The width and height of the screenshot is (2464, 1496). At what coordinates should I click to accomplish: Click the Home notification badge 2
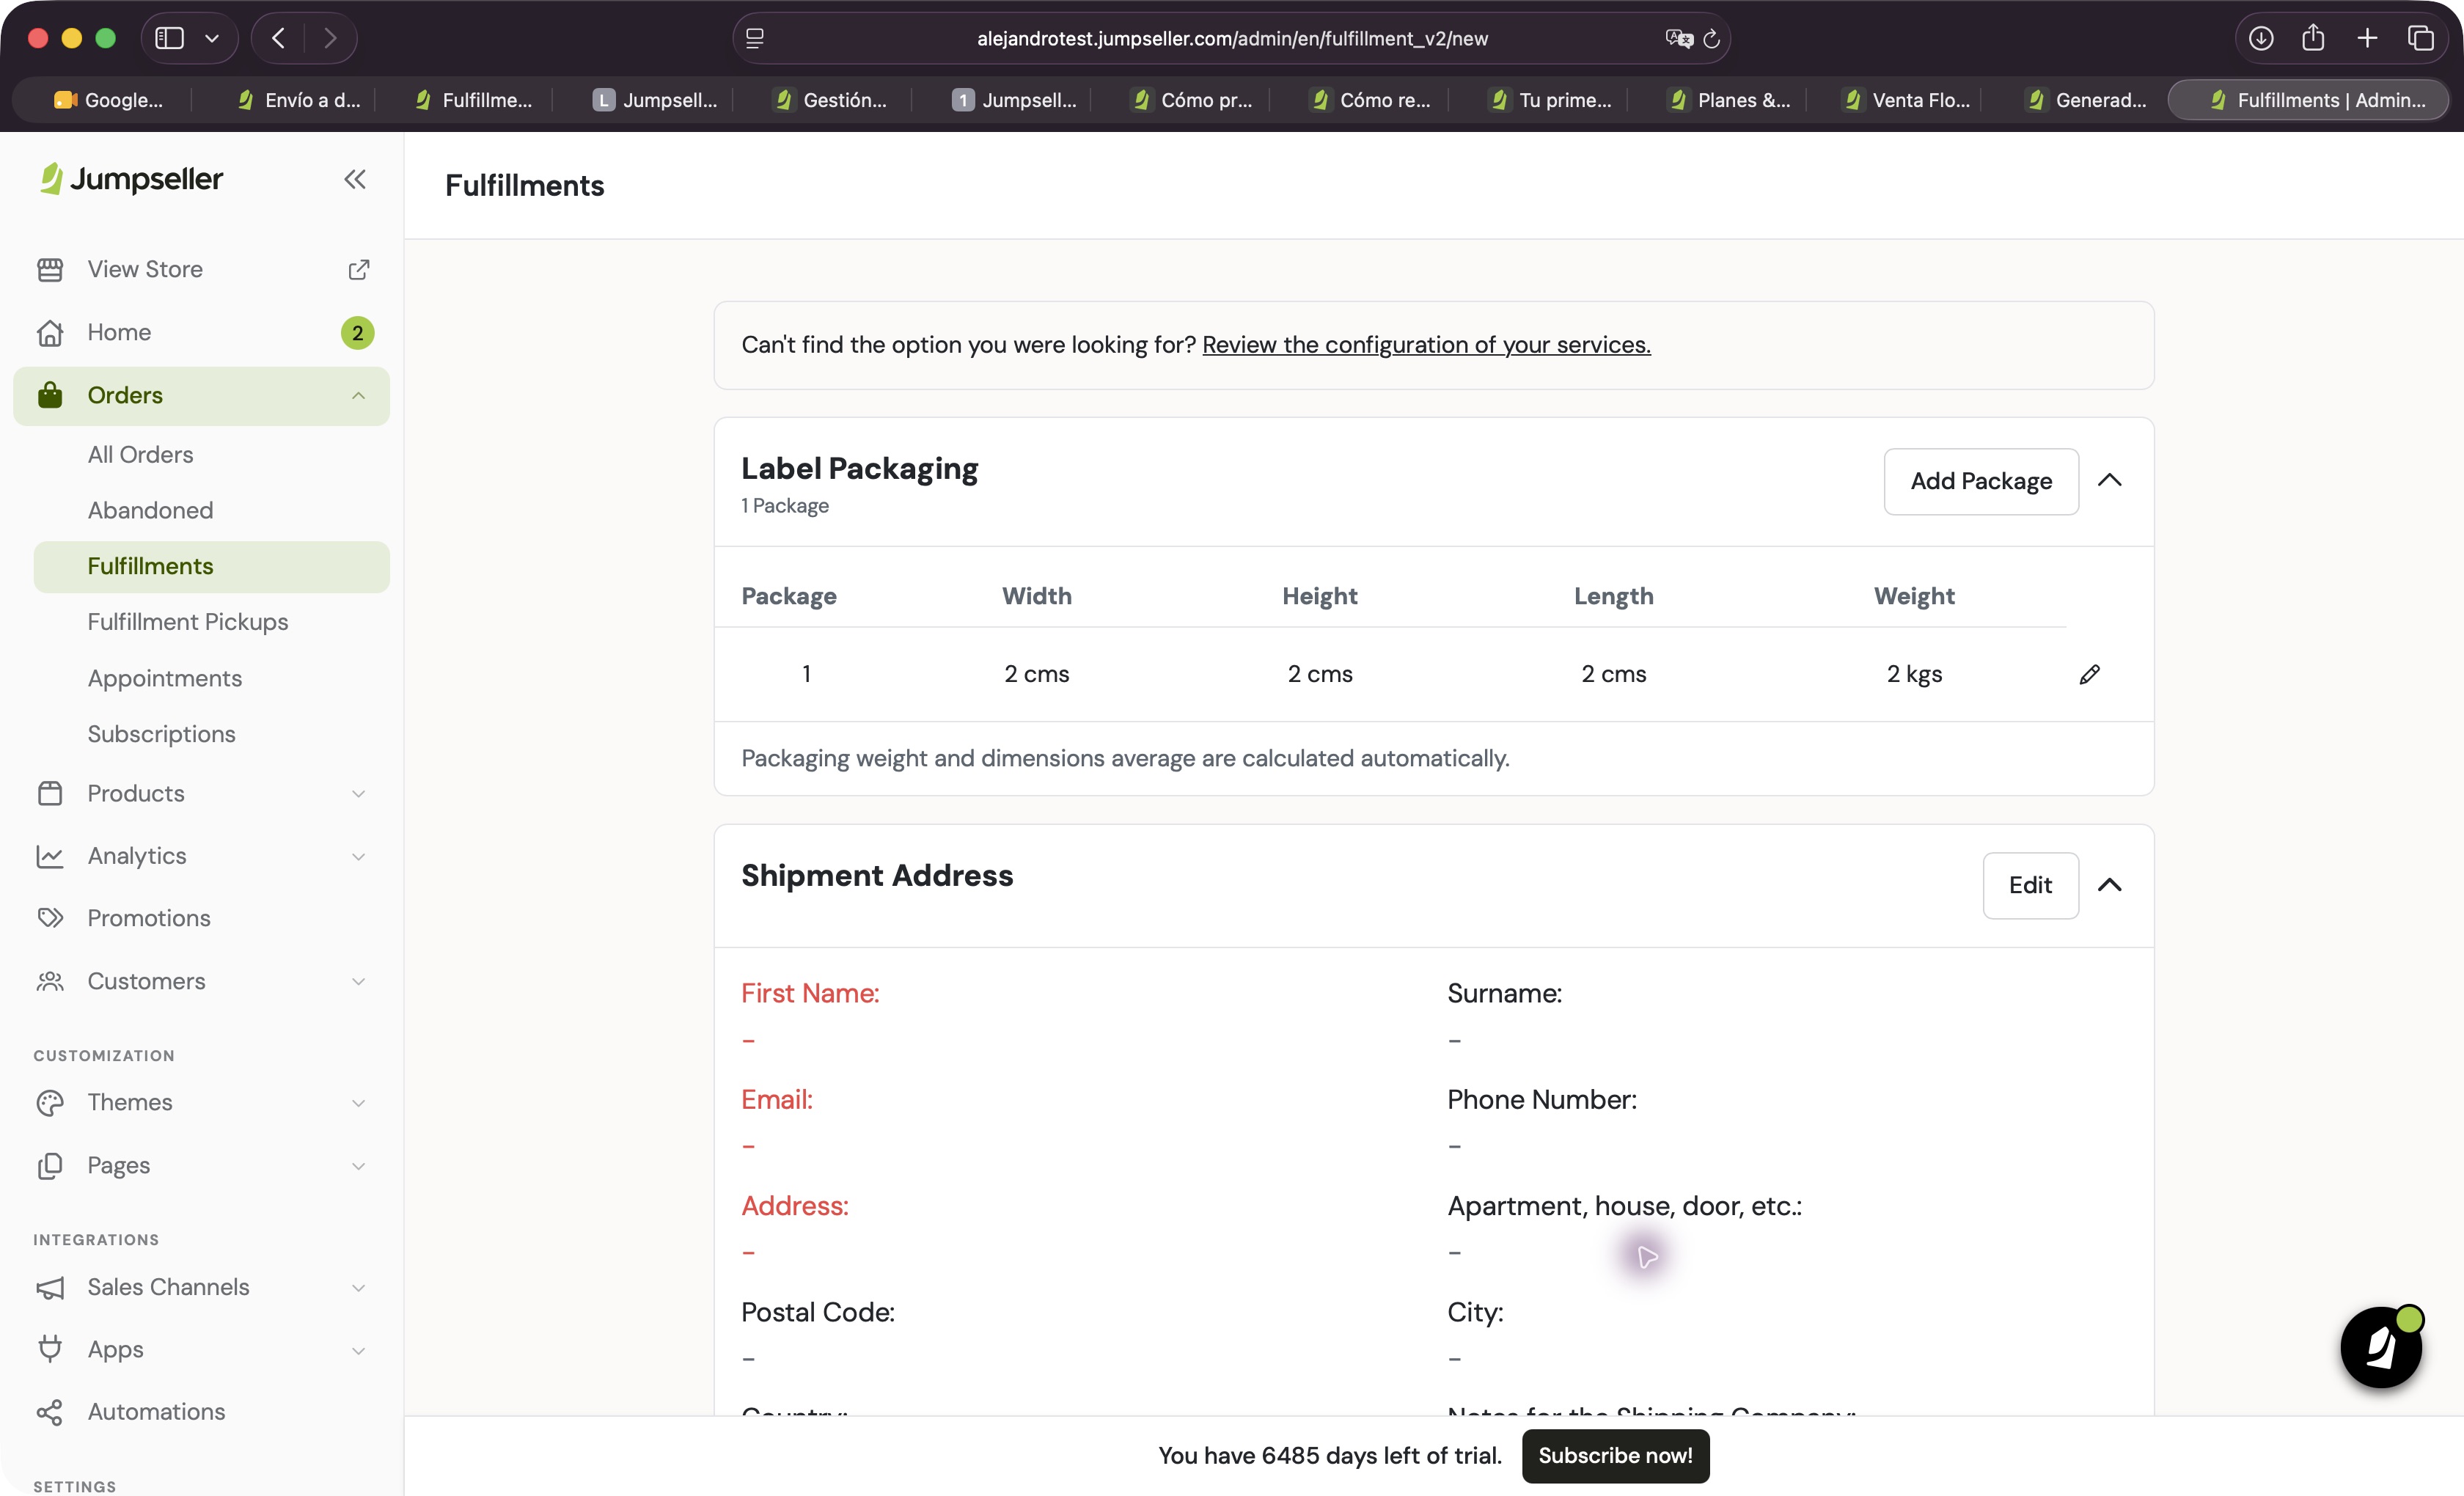click(x=357, y=333)
